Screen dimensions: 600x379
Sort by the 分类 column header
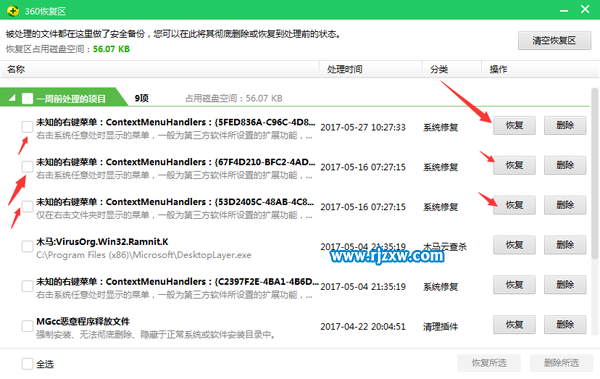pyautogui.click(x=452, y=69)
